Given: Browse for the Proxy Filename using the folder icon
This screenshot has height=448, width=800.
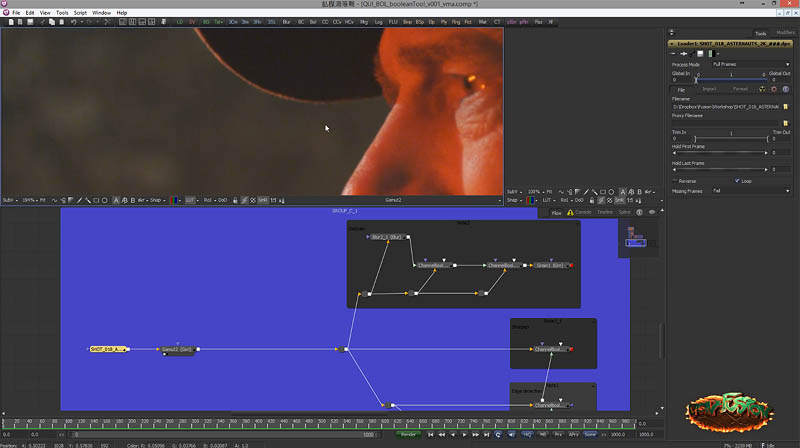Looking at the screenshot, I should click(x=786, y=123).
